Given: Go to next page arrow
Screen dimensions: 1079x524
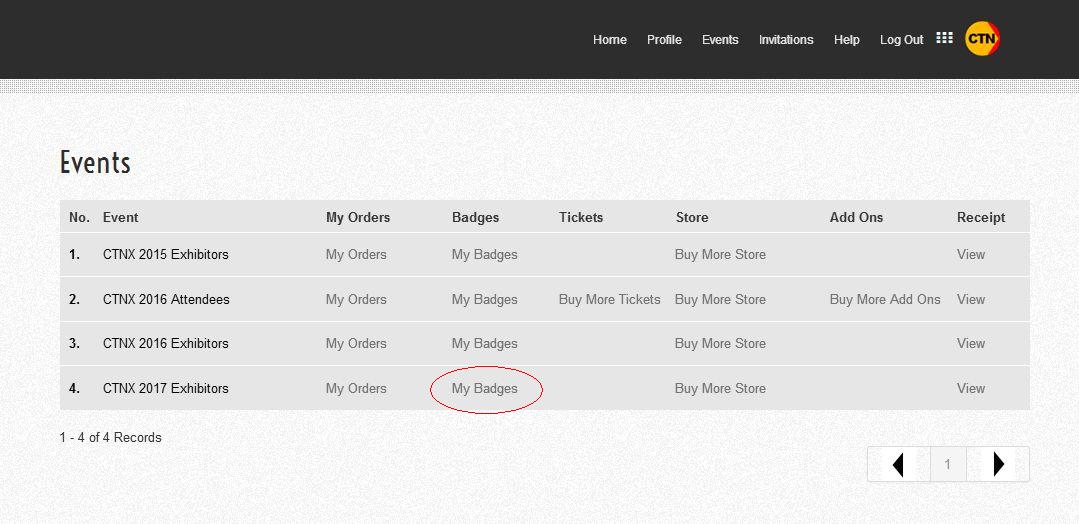Looking at the screenshot, I should 998,464.
